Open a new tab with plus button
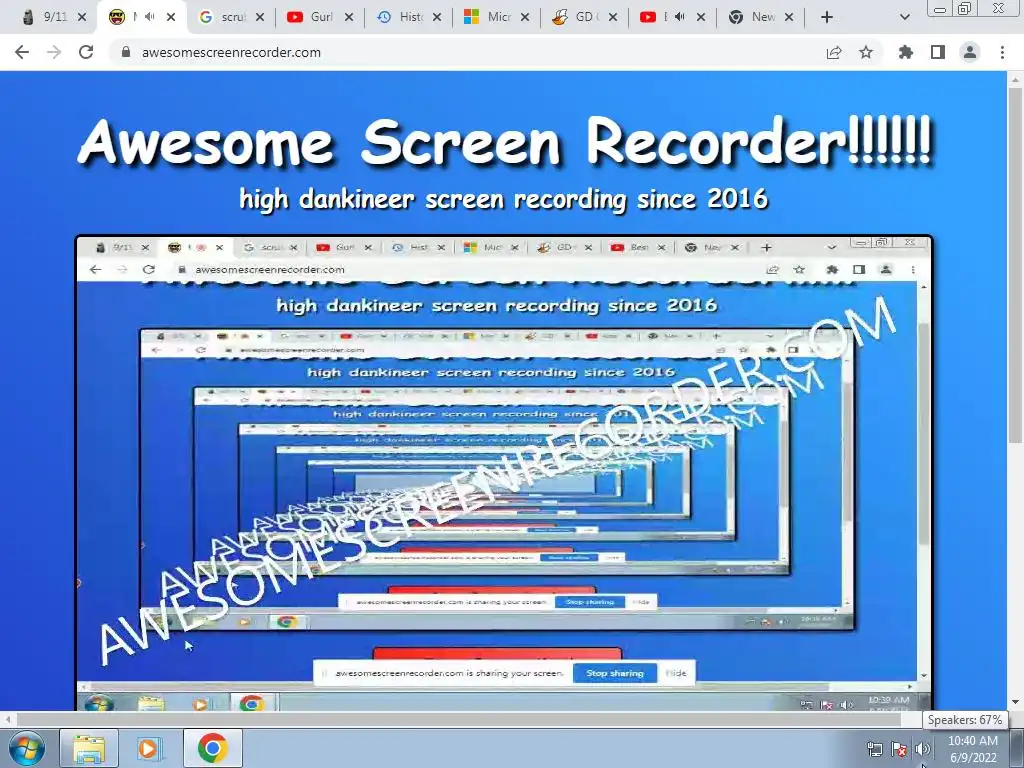The height and width of the screenshot is (768, 1024). click(827, 17)
